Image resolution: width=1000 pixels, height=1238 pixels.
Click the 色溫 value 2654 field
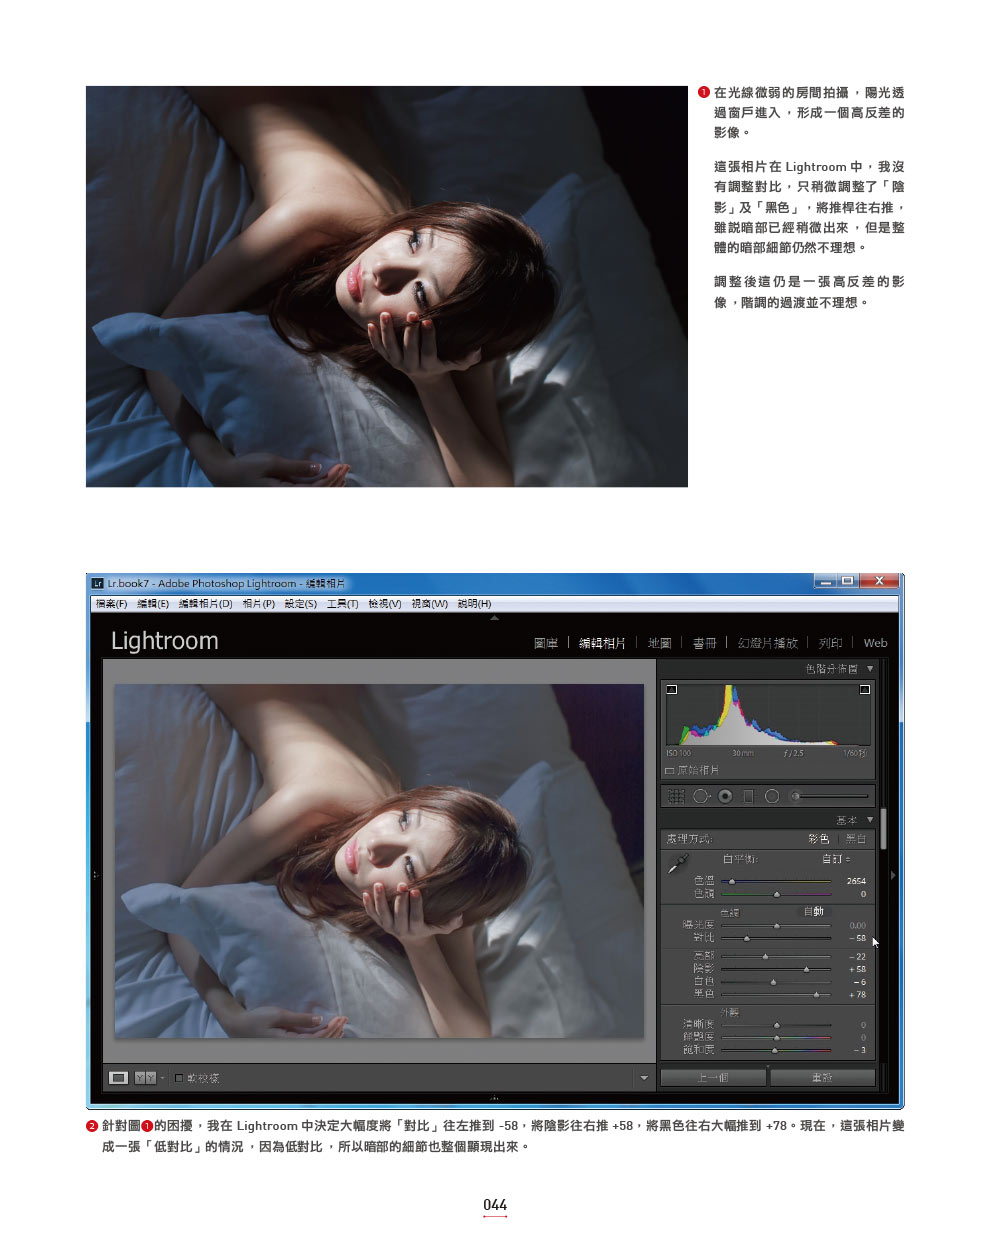point(856,881)
